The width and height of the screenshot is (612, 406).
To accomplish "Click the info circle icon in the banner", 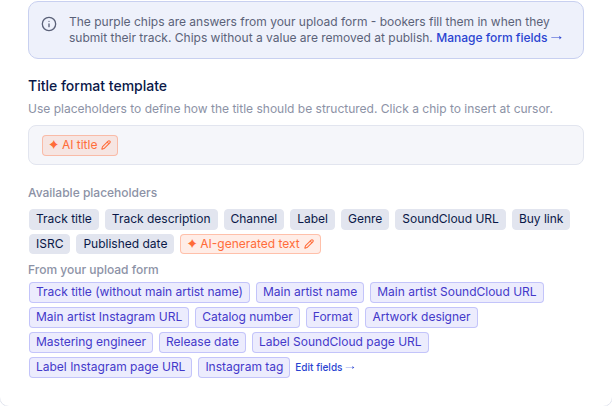I will [x=49, y=24].
